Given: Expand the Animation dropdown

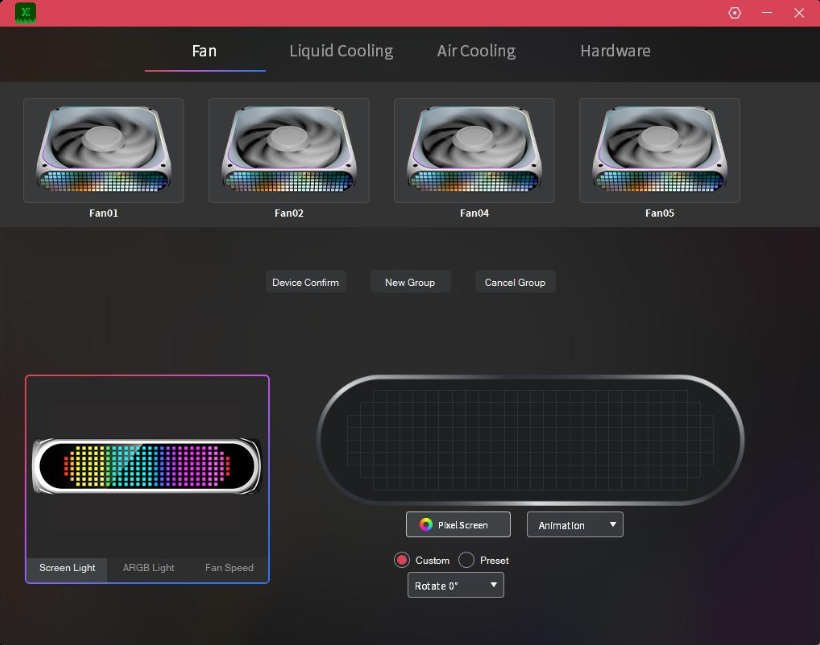Looking at the screenshot, I should pos(575,524).
